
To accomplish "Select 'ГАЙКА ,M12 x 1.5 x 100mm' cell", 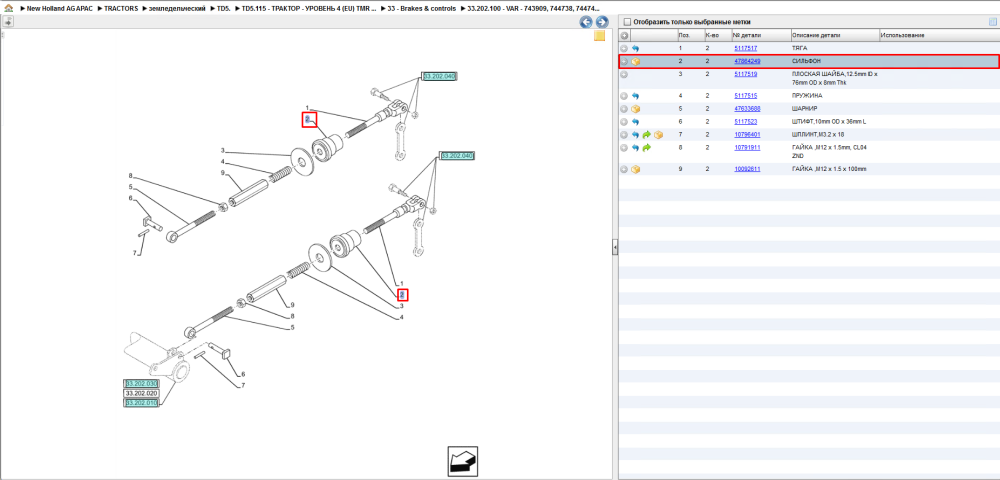I will click(830, 170).
